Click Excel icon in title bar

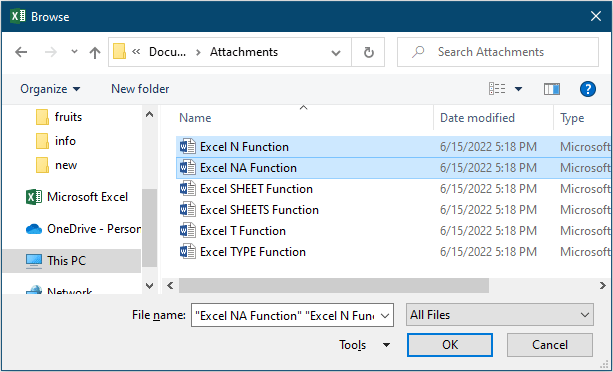[18, 16]
